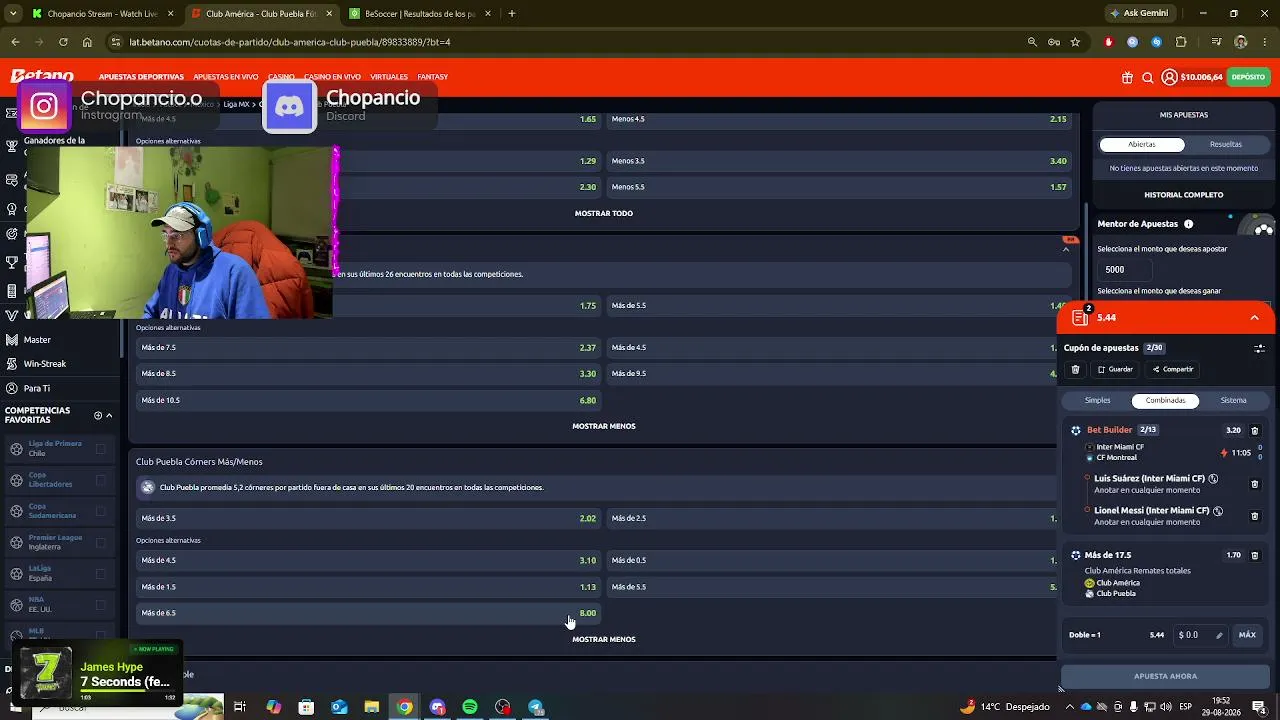Viewport: 1280px width, 720px height.
Task: Click the Chrome home button icon
Action: point(87,42)
